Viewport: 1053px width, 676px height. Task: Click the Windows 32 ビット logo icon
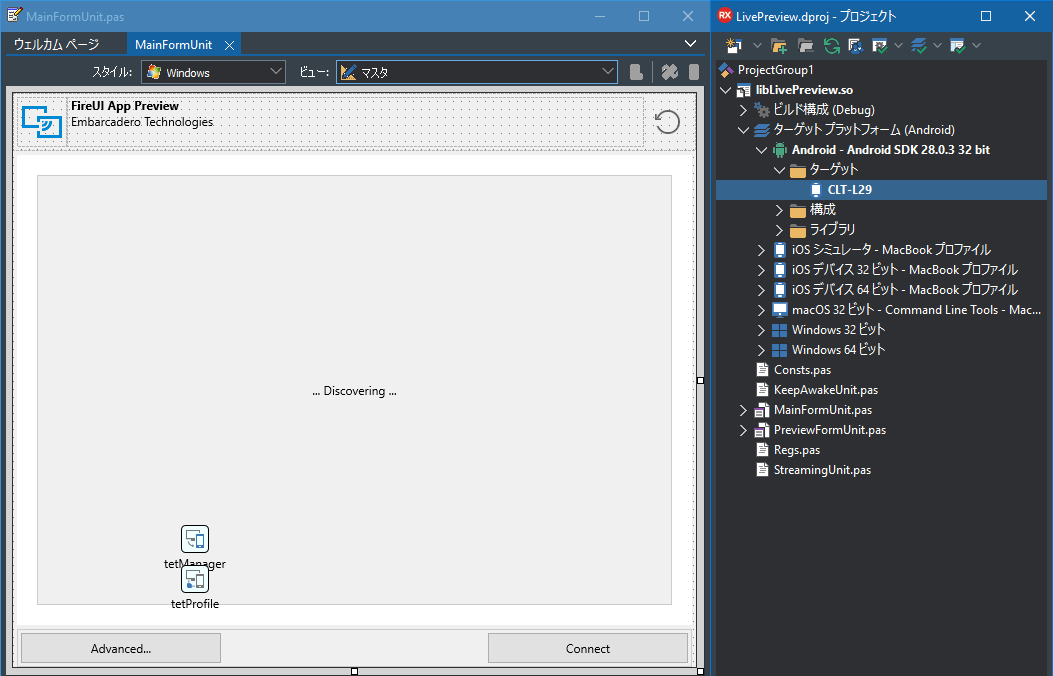tap(780, 330)
